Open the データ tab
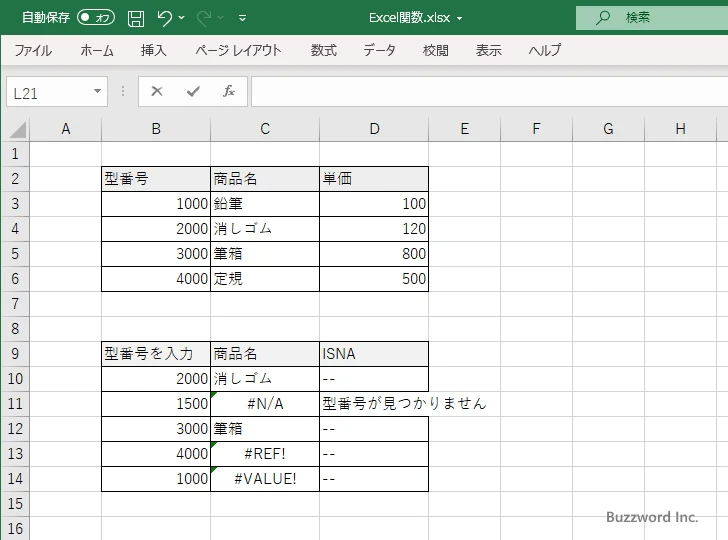The width and height of the screenshot is (728, 540). coord(379,50)
